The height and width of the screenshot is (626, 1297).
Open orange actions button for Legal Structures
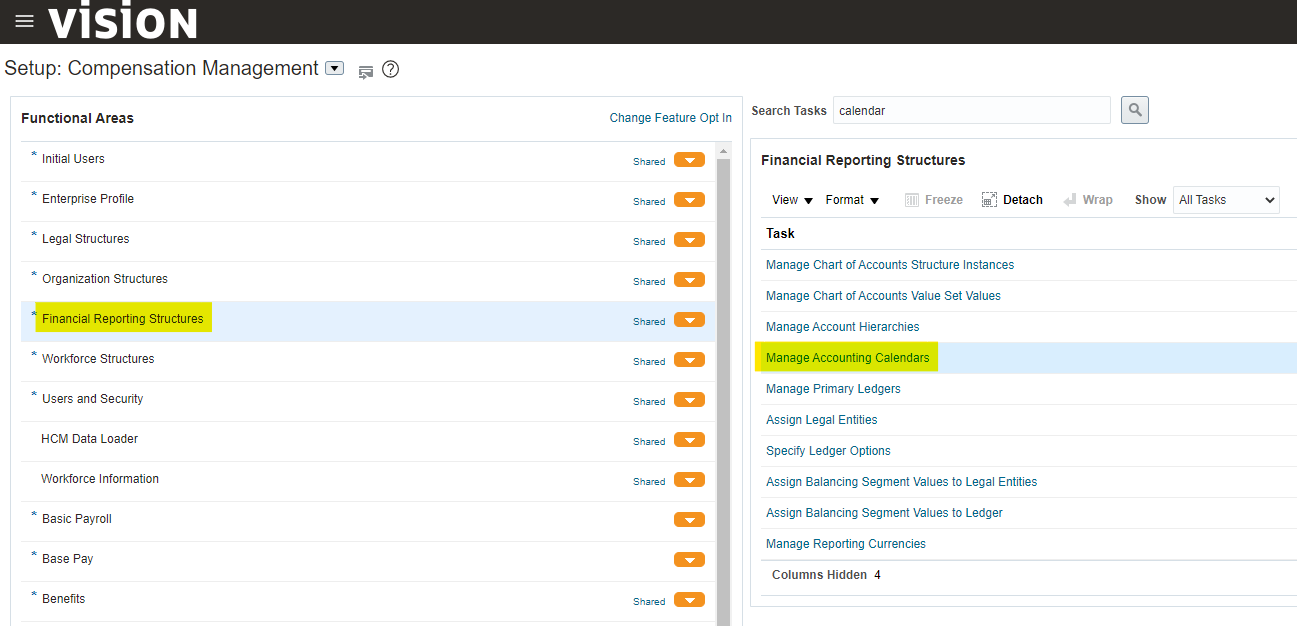689,240
